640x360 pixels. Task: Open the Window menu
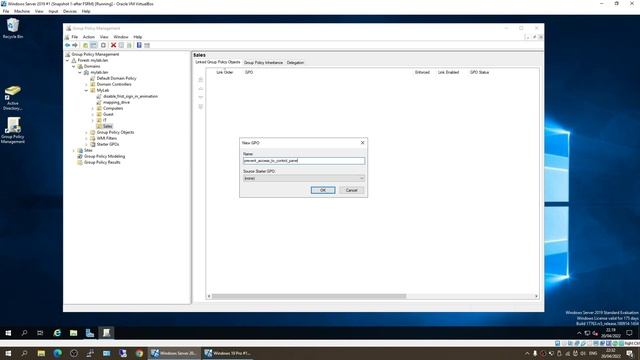click(x=120, y=37)
